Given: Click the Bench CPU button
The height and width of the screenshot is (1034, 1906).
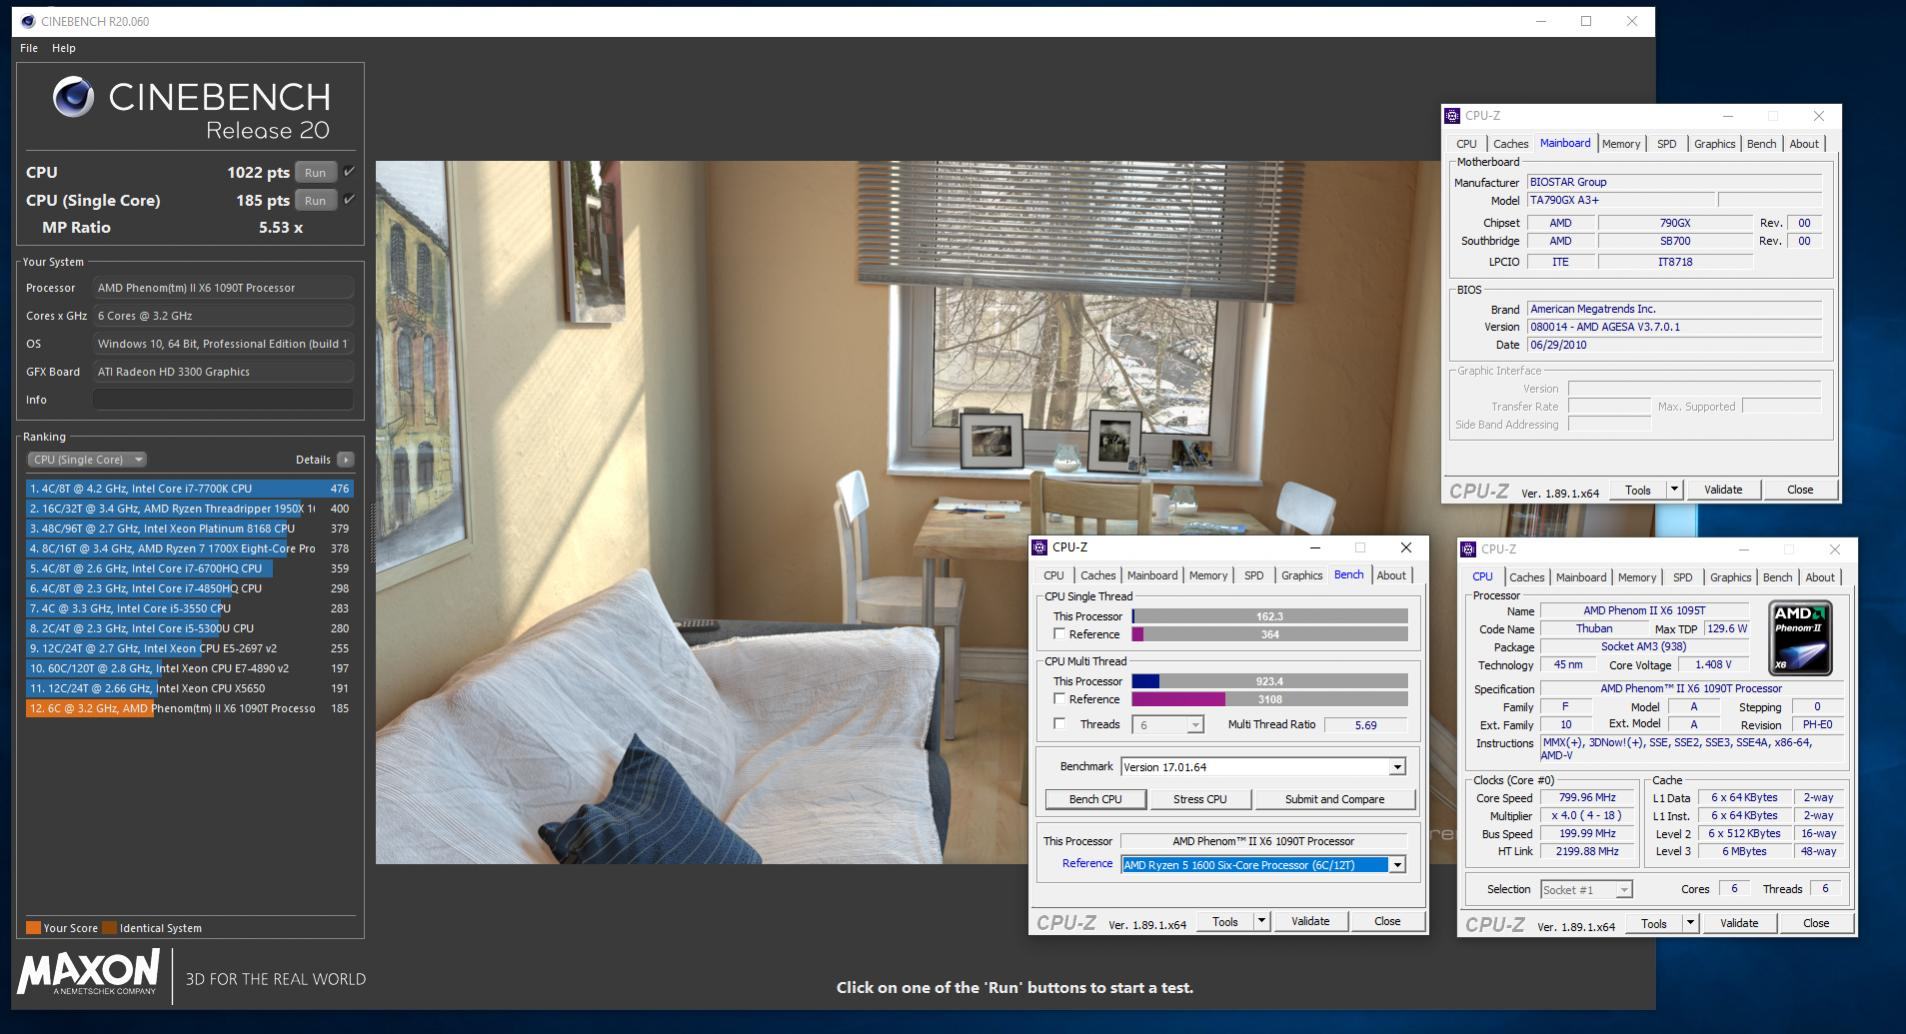Looking at the screenshot, I should point(1095,799).
